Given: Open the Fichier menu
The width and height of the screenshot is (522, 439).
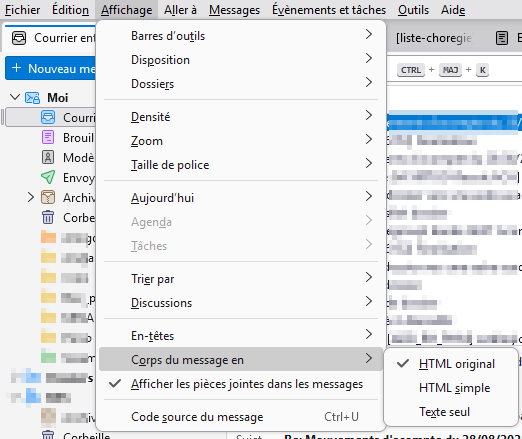Looking at the screenshot, I should 22,10.
